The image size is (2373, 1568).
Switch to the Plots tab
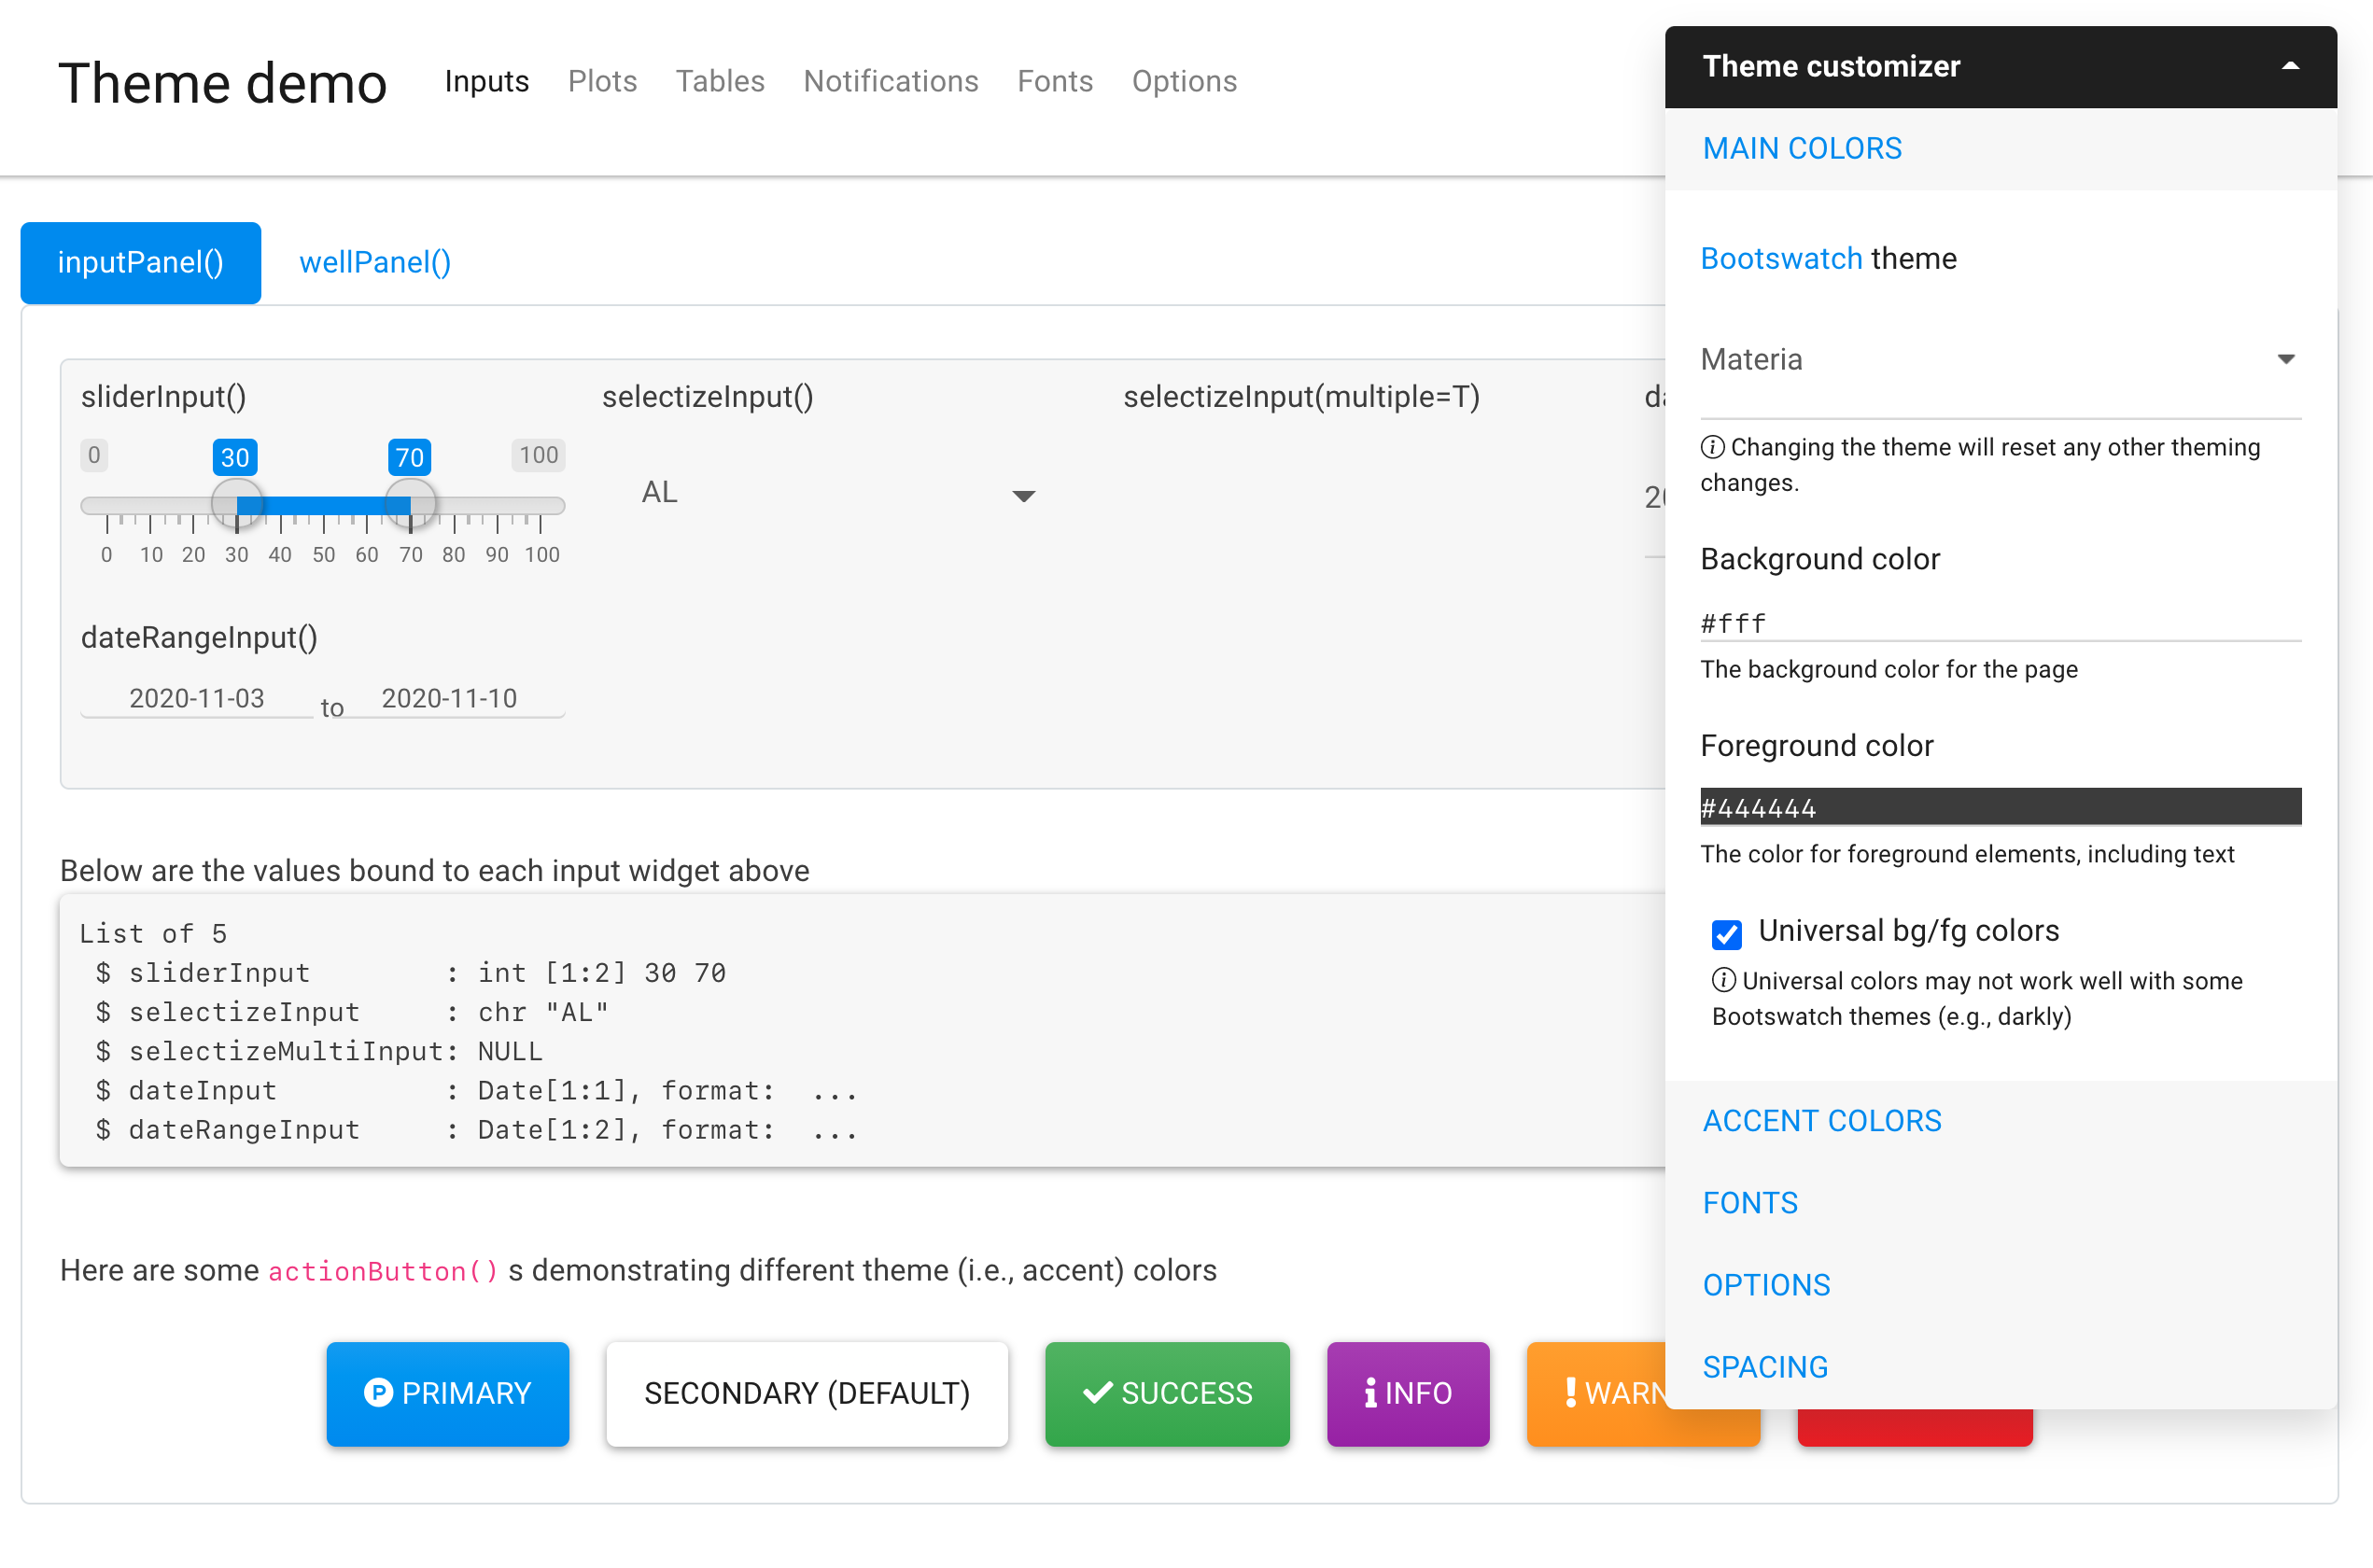tap(602, 81)
